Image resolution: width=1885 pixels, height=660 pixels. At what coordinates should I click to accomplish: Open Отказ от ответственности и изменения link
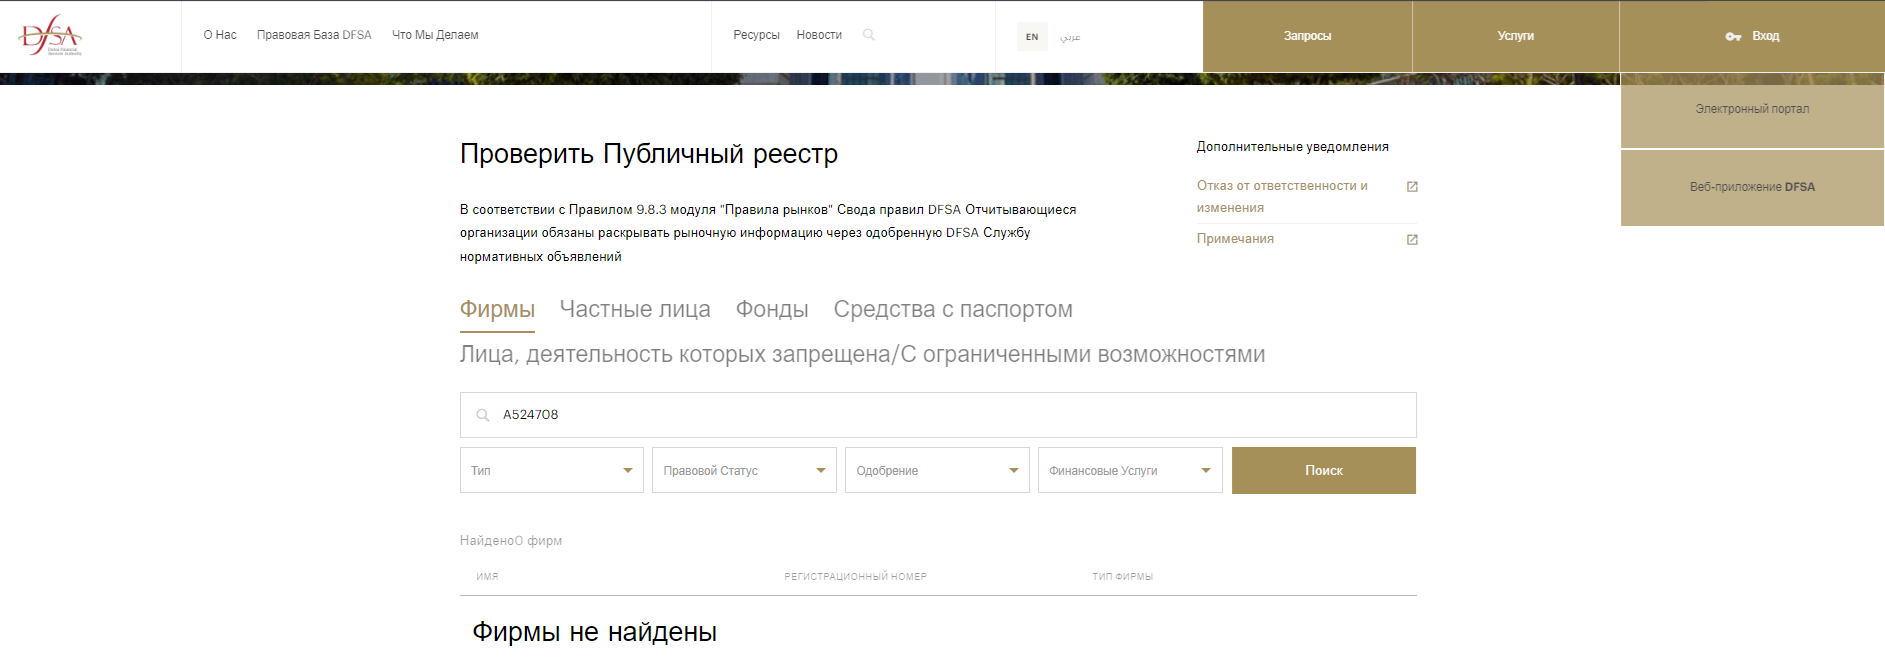point(1283,197)
